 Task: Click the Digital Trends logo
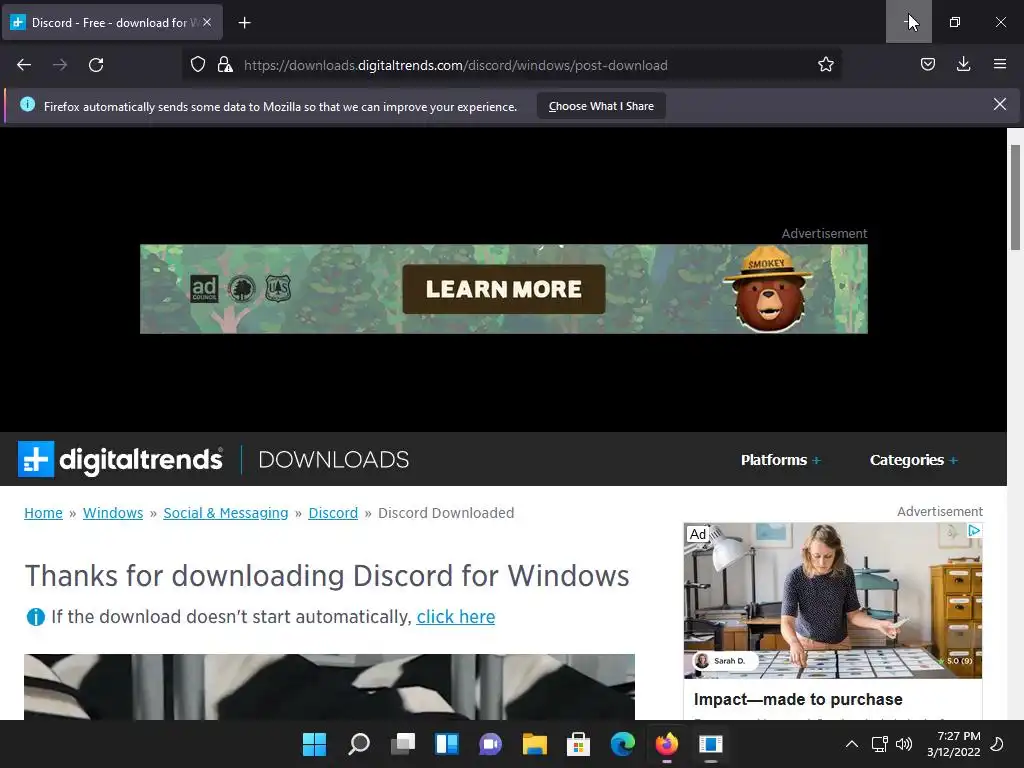pos(120,460)
